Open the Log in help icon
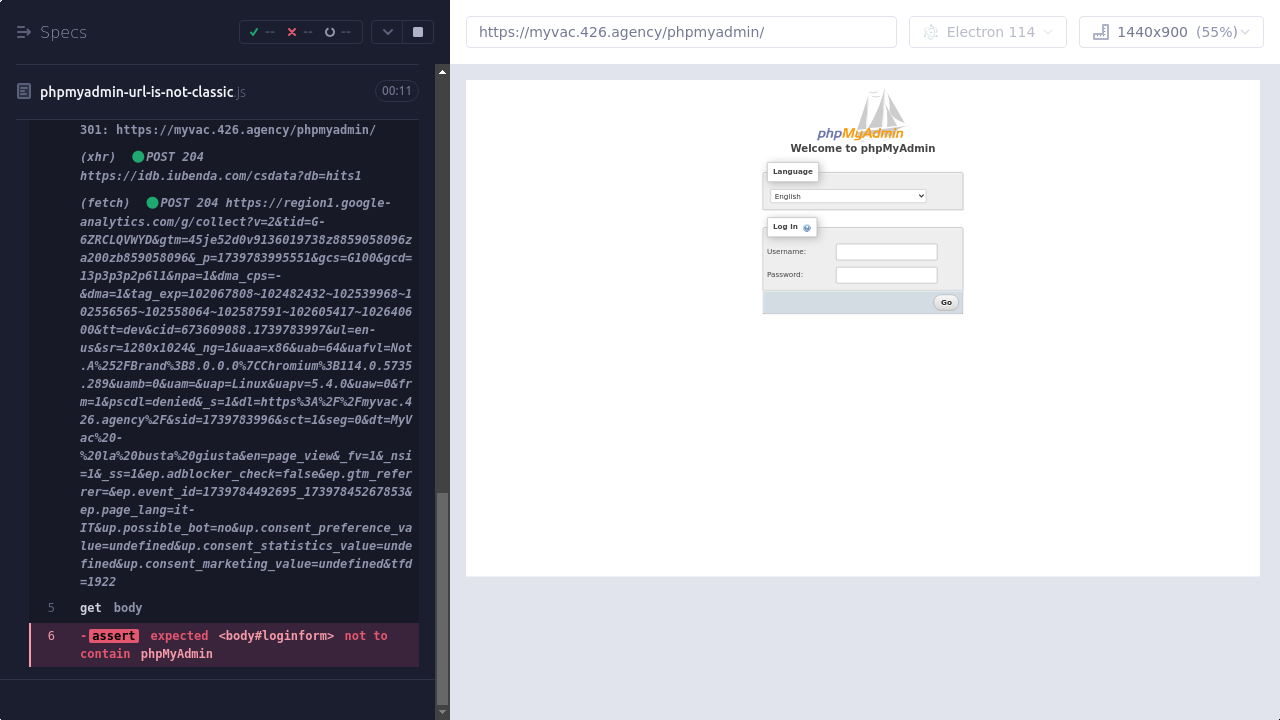This screenshot has width=1280, height=720. [807, 228]
